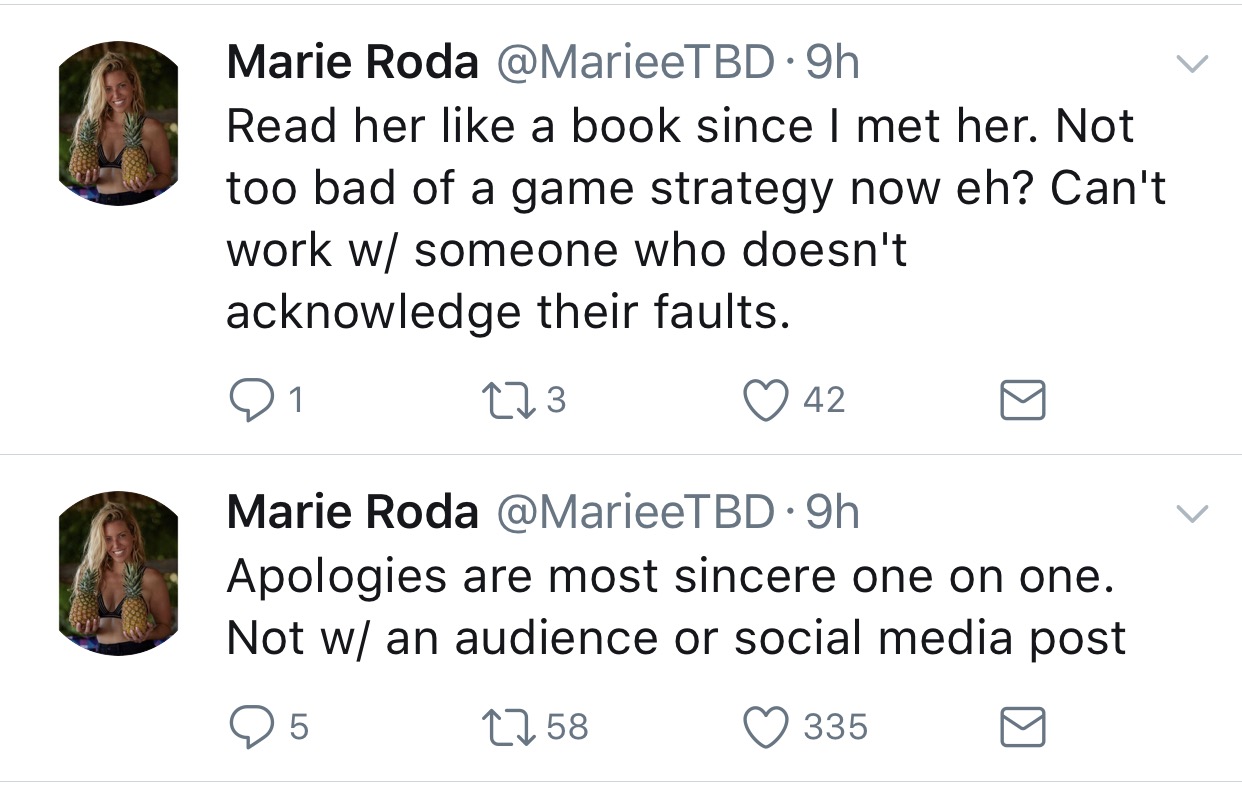
Task: Open the first tweet's dropdown chevron menu
Action: (1190, 65)
